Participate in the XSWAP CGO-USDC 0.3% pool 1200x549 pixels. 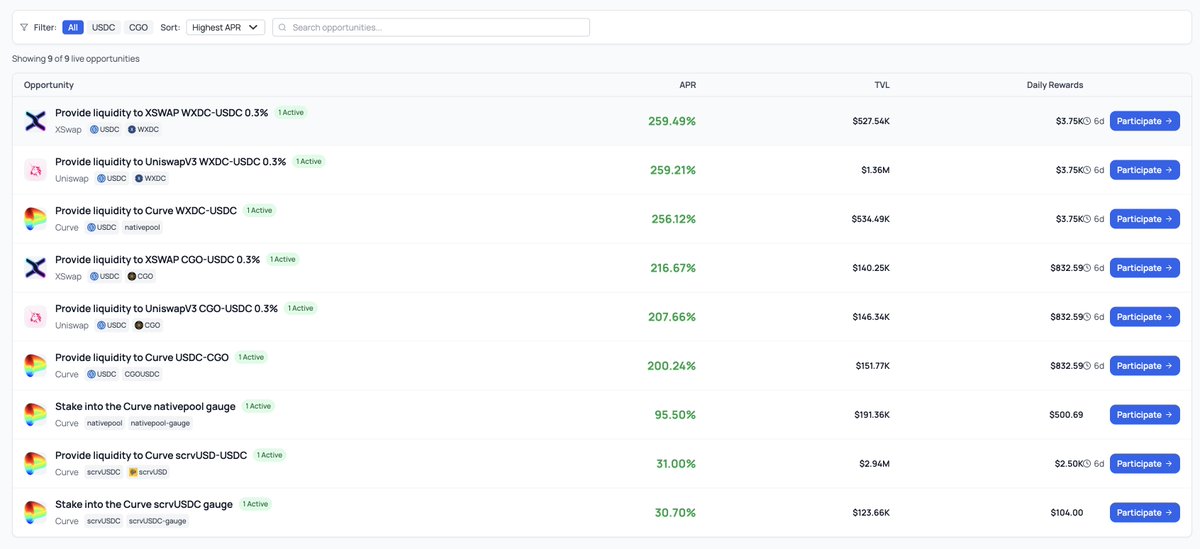pyautogui.click(x=1144, y=268)
